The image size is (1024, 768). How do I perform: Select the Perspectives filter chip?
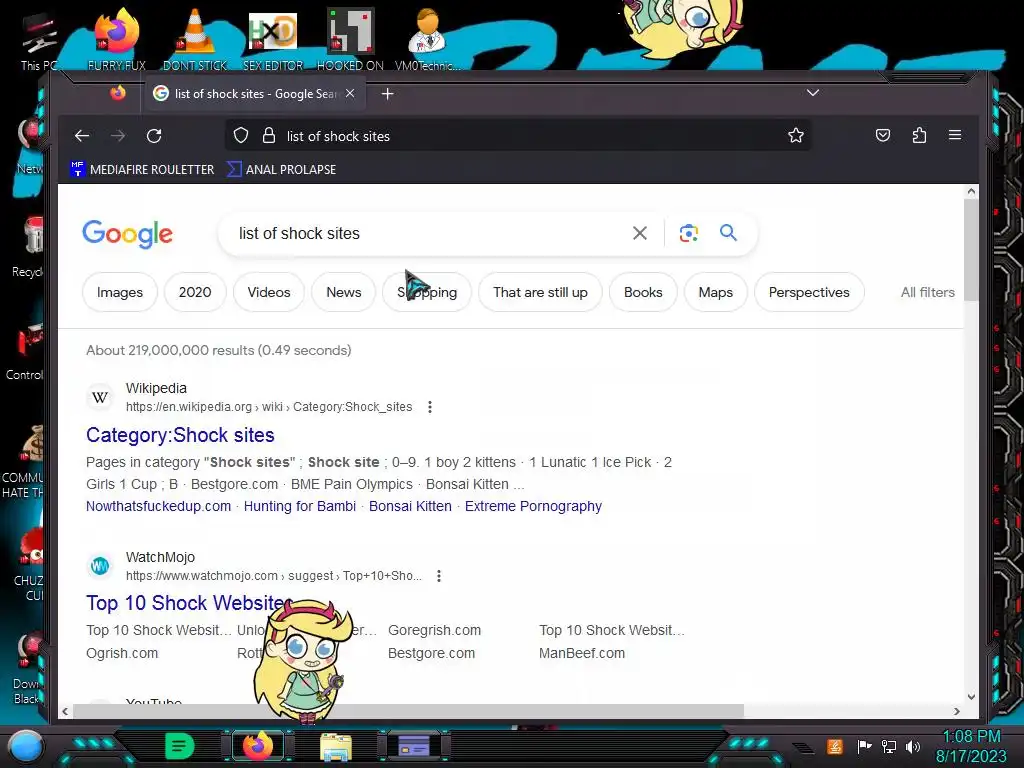pos(809,293)
